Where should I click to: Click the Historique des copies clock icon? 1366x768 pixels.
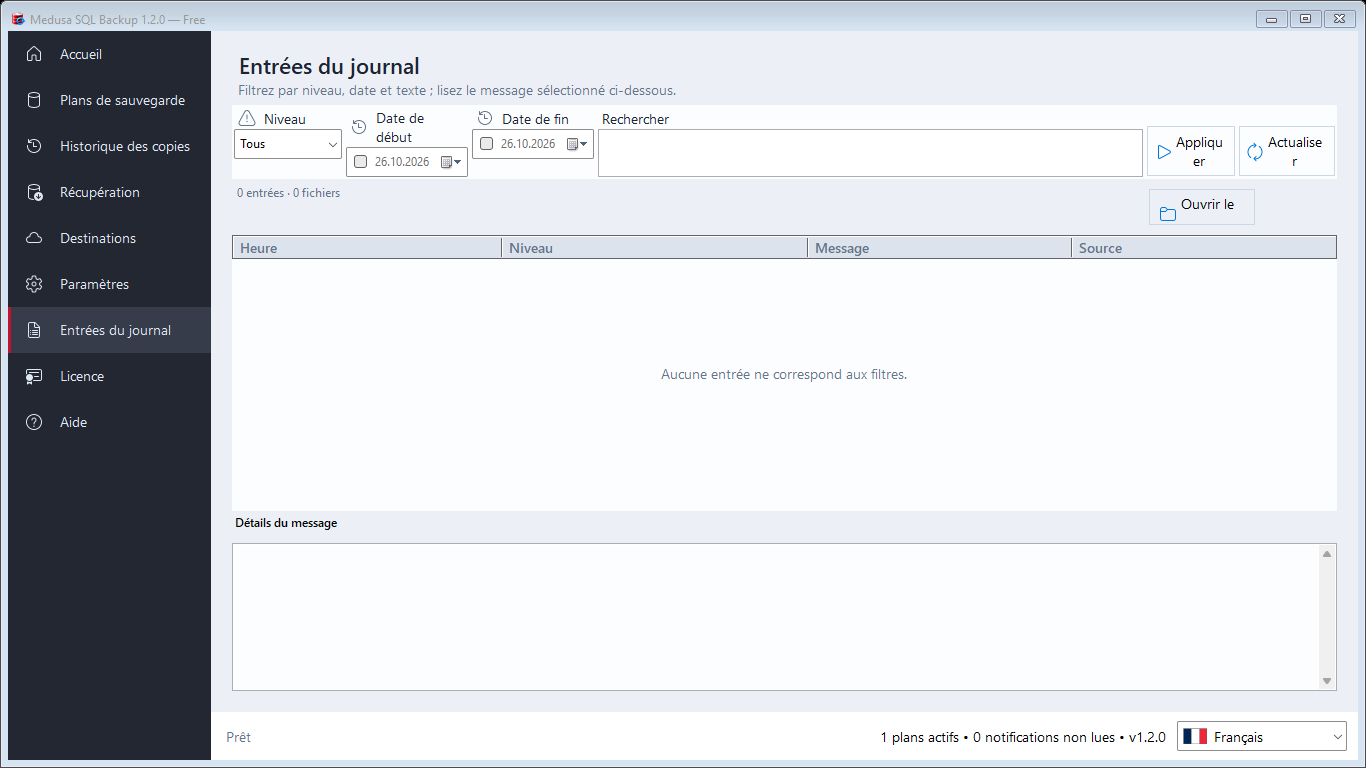point(34,146)
